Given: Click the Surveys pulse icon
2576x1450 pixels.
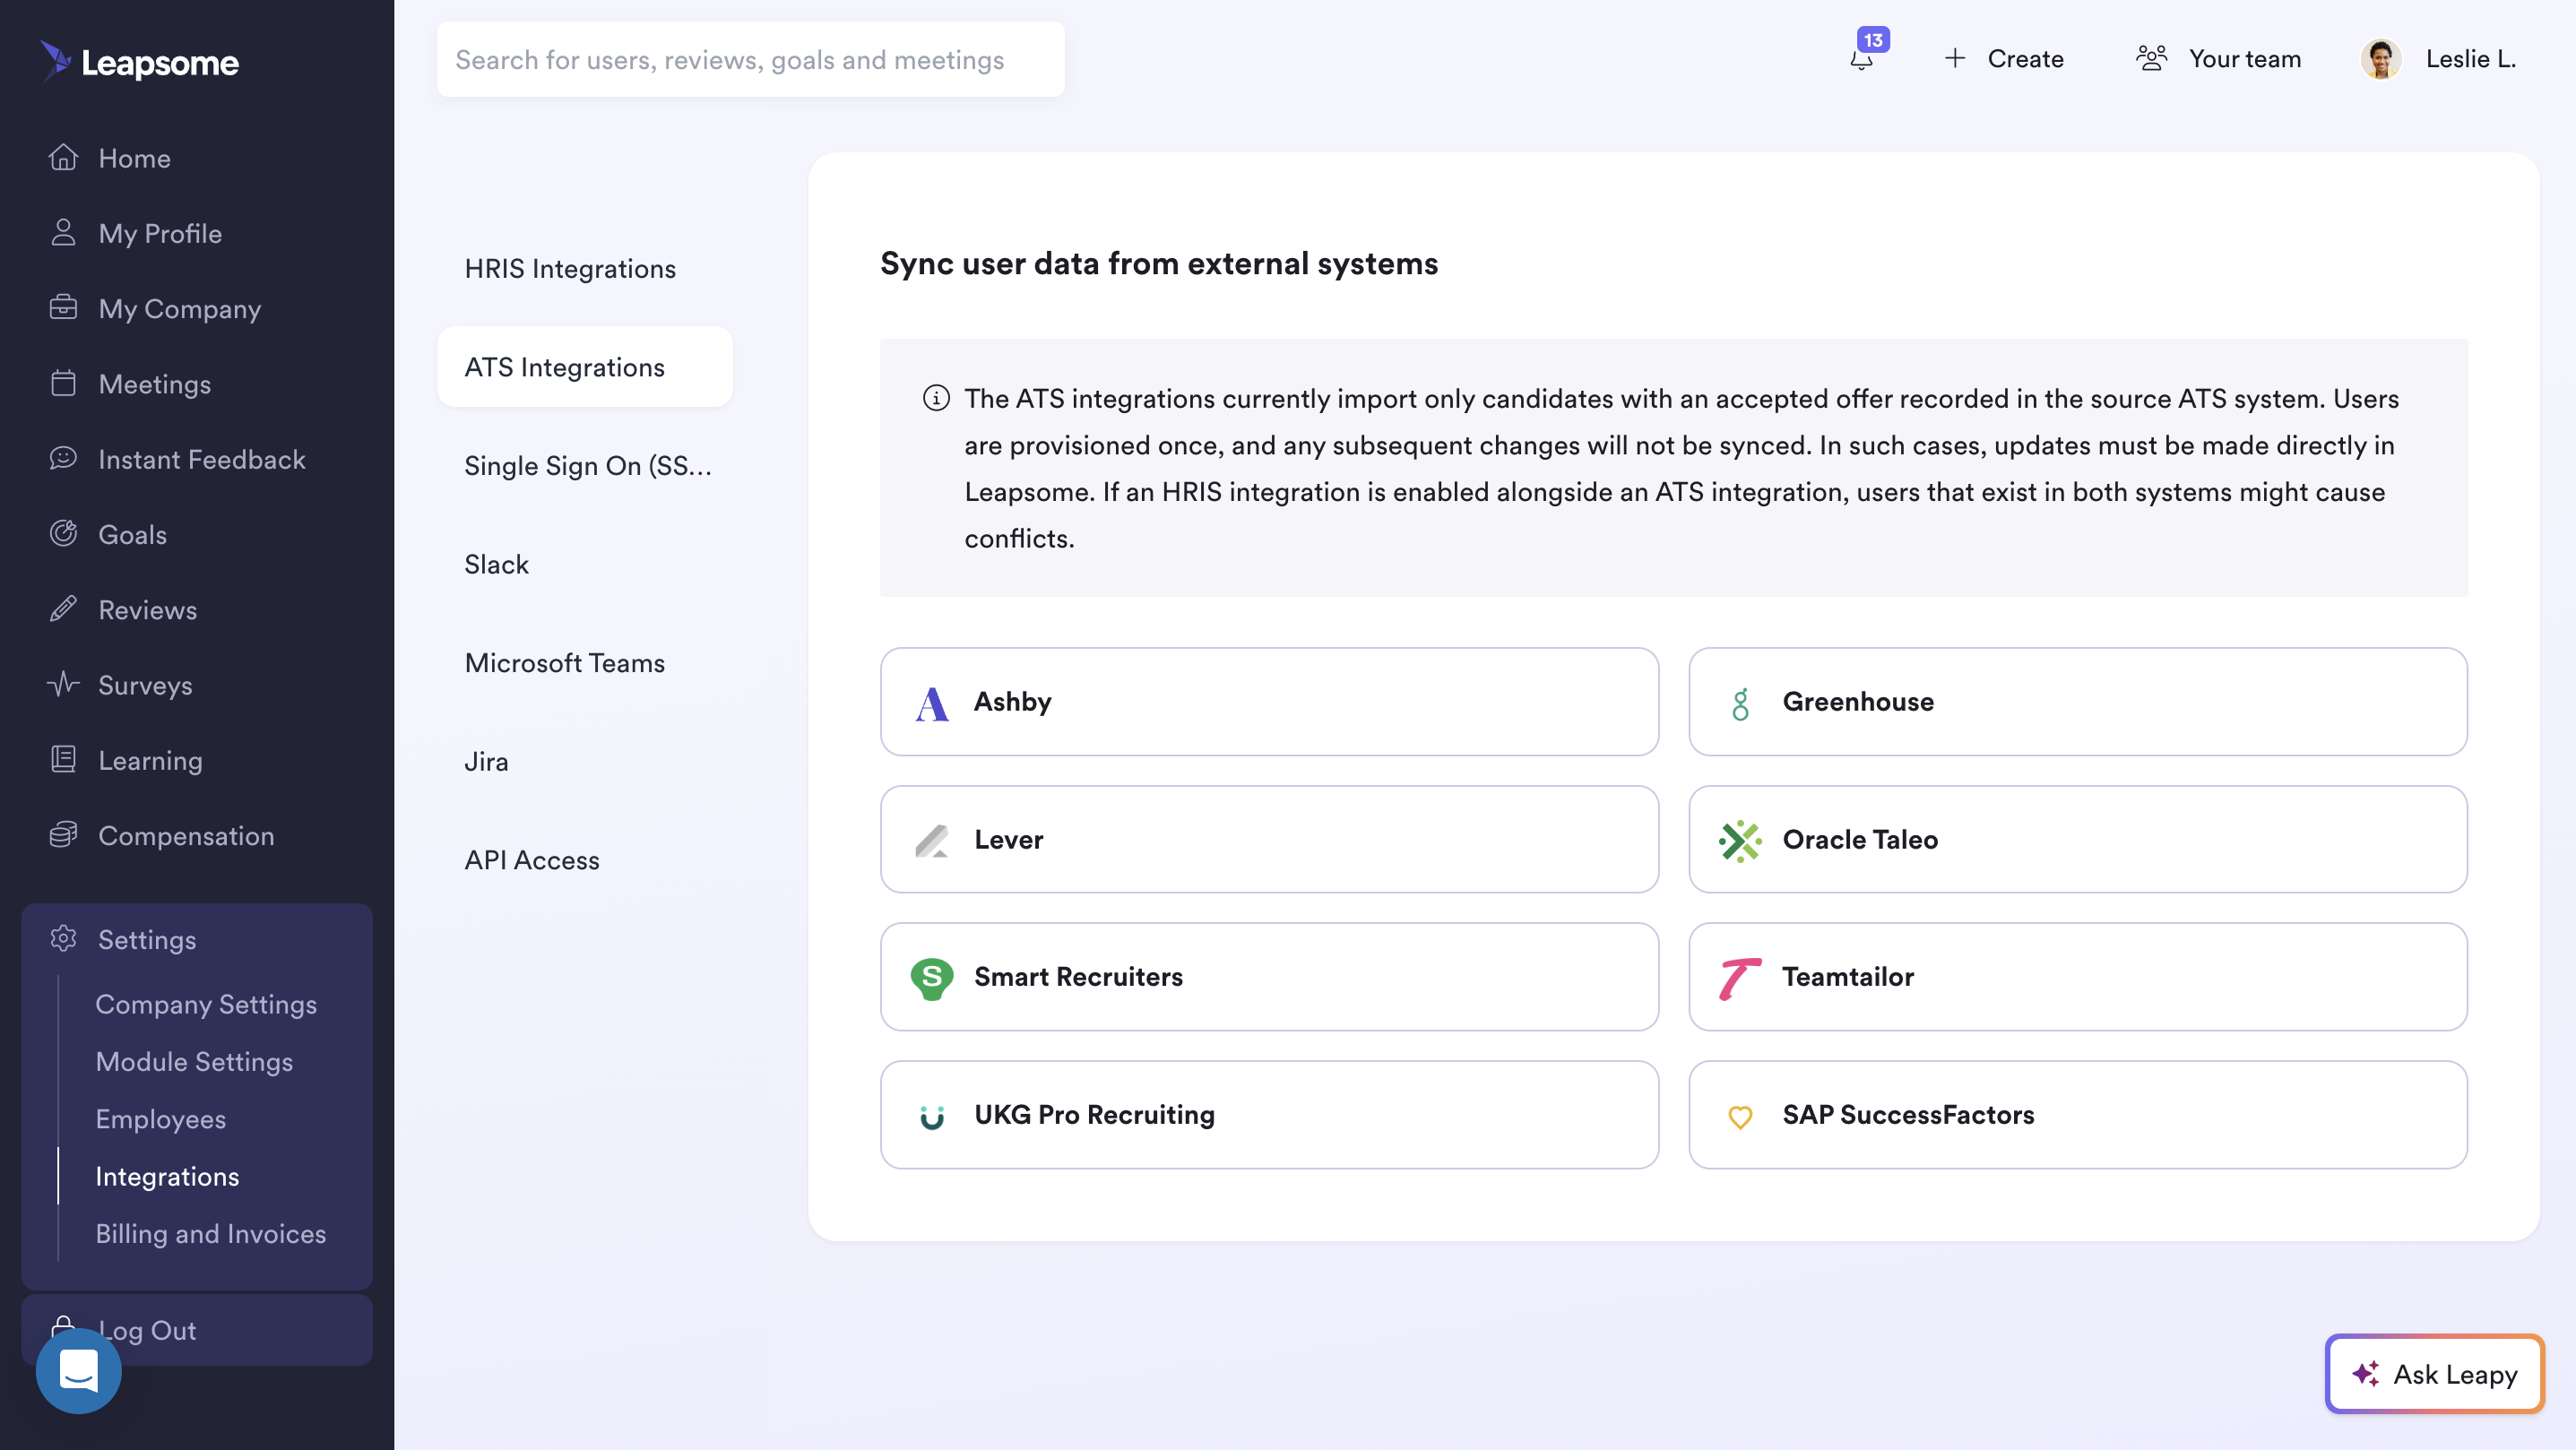Looking at the screenshot, I should 63,684.
